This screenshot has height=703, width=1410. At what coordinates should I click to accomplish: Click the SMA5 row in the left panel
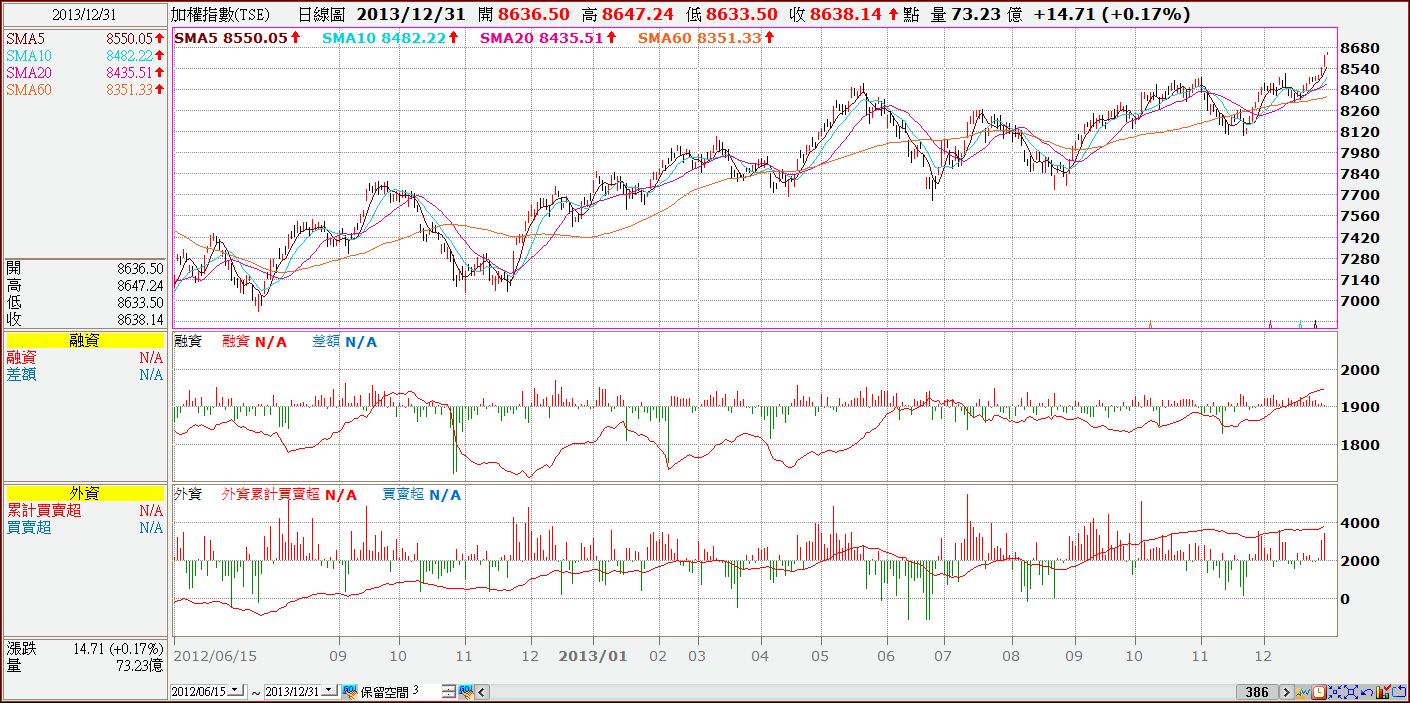point(85,38)
